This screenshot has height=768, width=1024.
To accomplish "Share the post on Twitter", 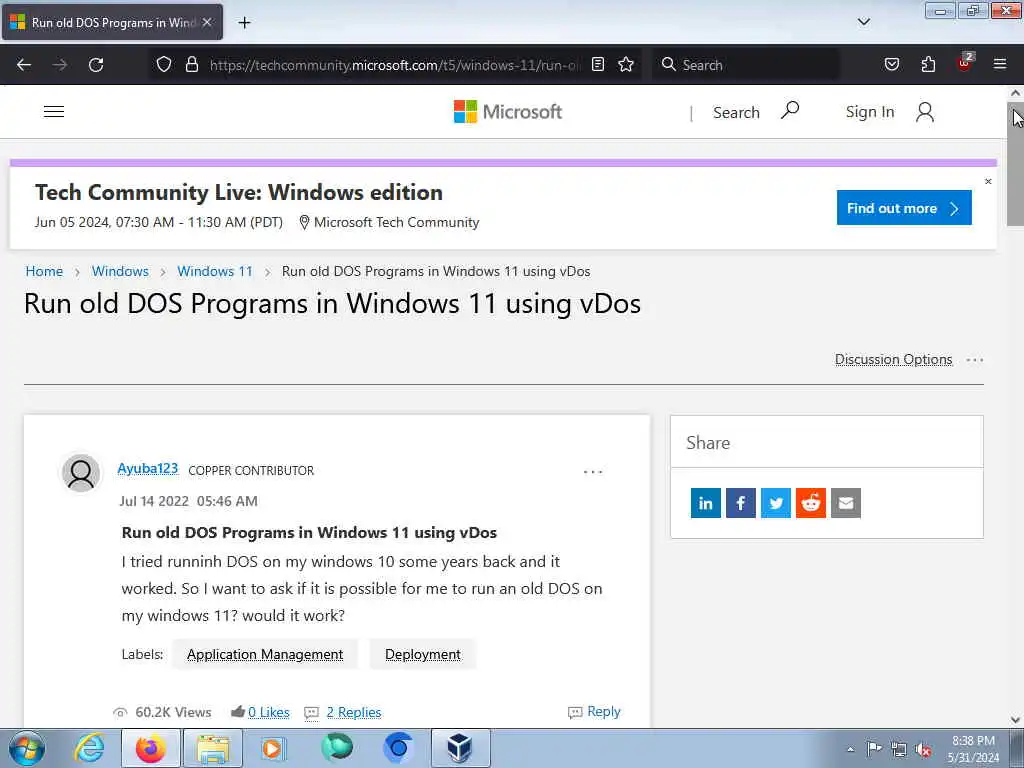I will pyautogui.click(x=776, y=503).
